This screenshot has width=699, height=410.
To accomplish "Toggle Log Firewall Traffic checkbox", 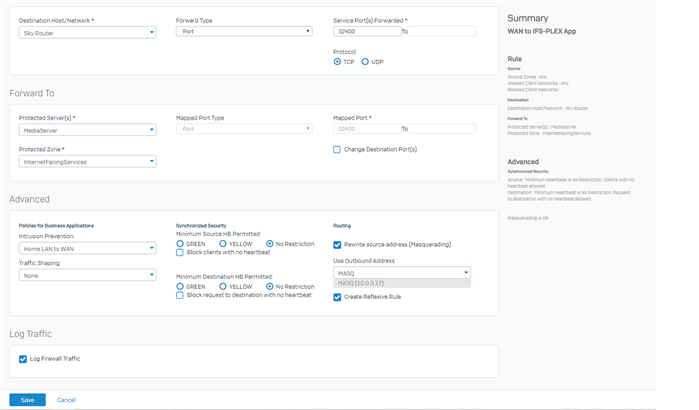I will [x=23, y=359].
